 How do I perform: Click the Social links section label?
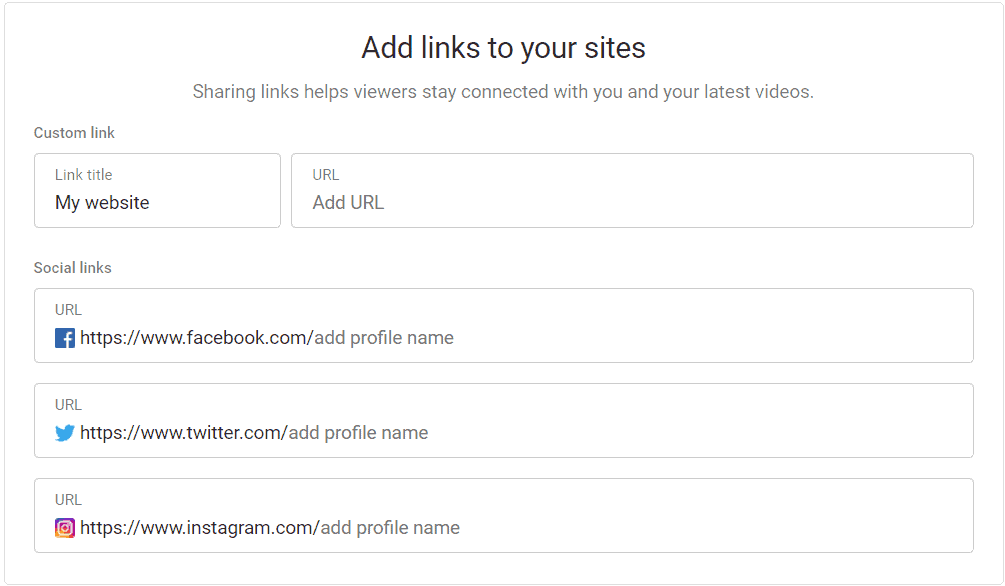(x=73, y=268)
